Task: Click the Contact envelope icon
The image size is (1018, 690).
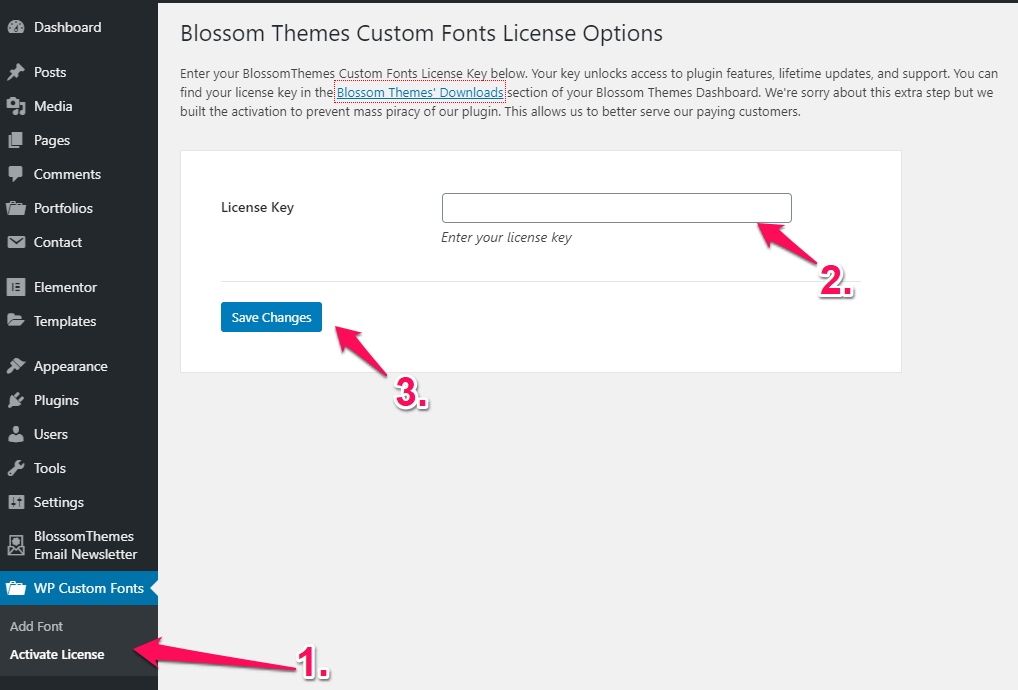Action: [x=16, y=242]
